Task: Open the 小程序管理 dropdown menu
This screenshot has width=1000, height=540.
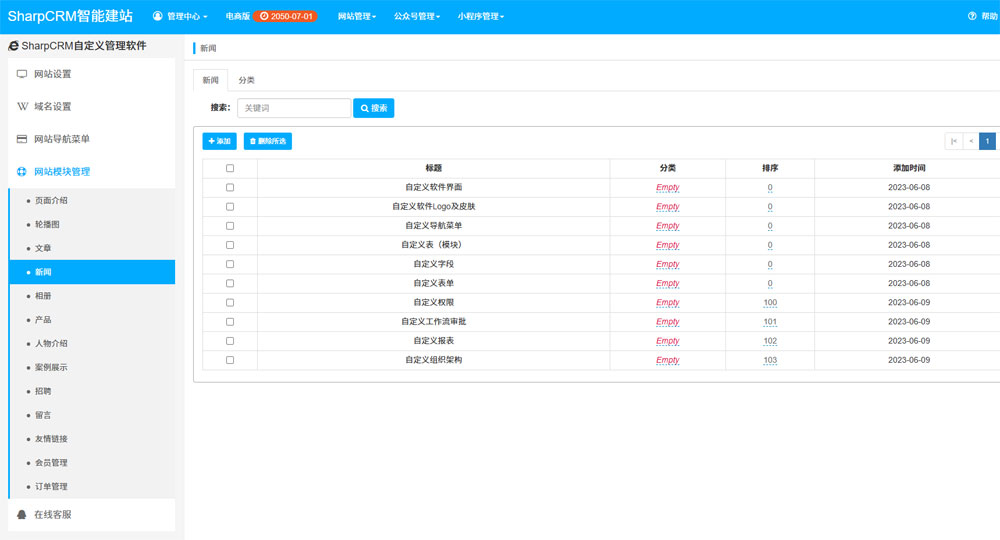Action: (x=480, y=17)
